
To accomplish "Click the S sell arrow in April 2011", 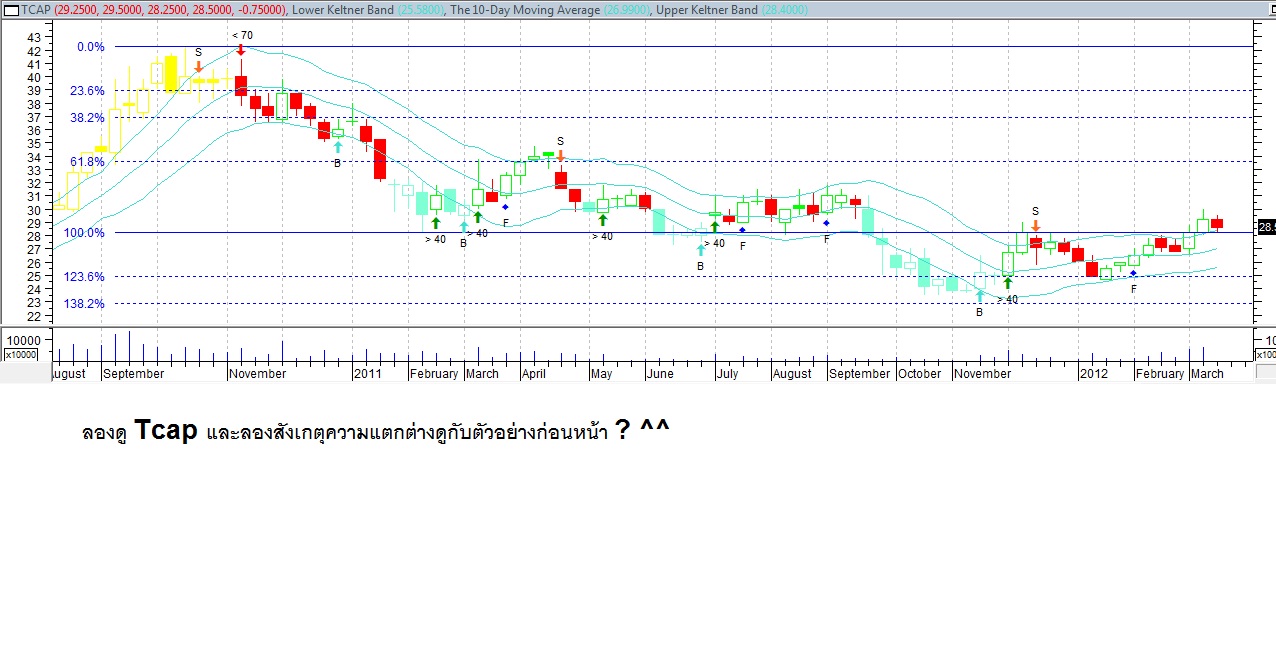I will point(561,155).
